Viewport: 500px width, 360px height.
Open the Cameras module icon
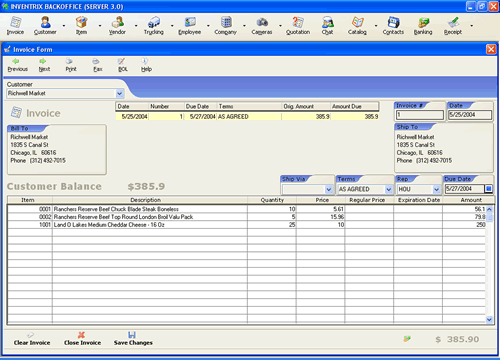[x=262, y=26]
